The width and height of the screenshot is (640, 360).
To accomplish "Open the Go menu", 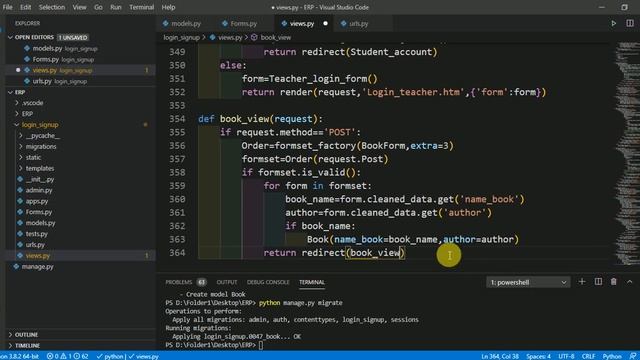I will [98, 7].
